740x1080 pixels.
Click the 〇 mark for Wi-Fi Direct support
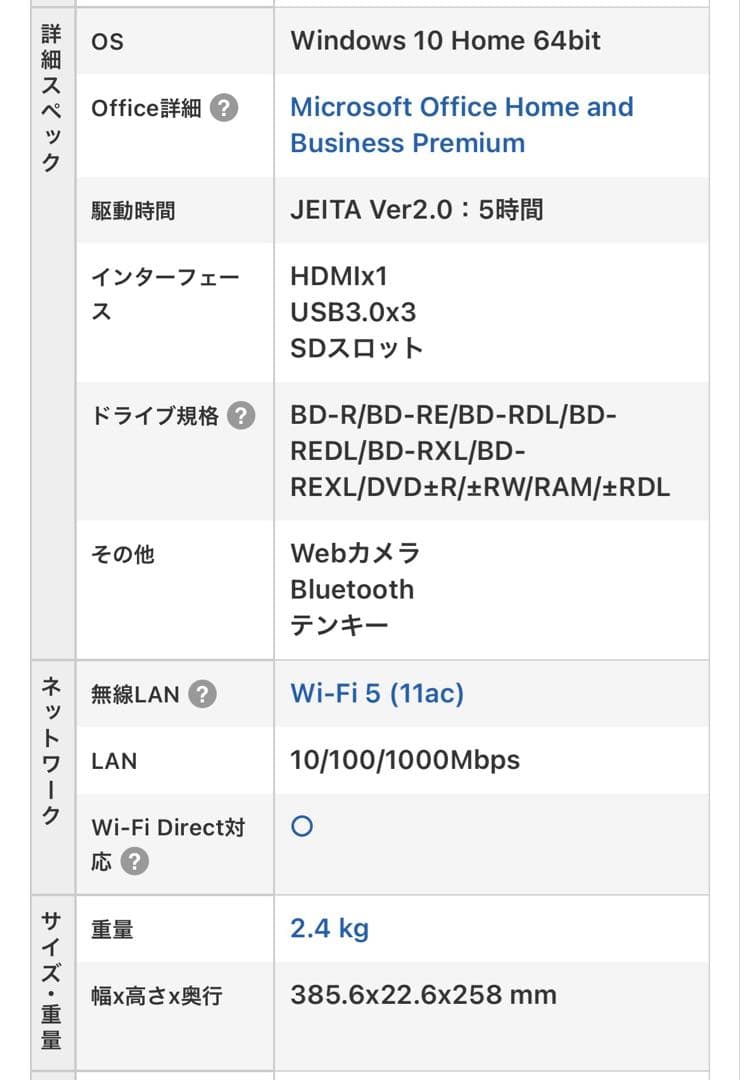(301, 825)
